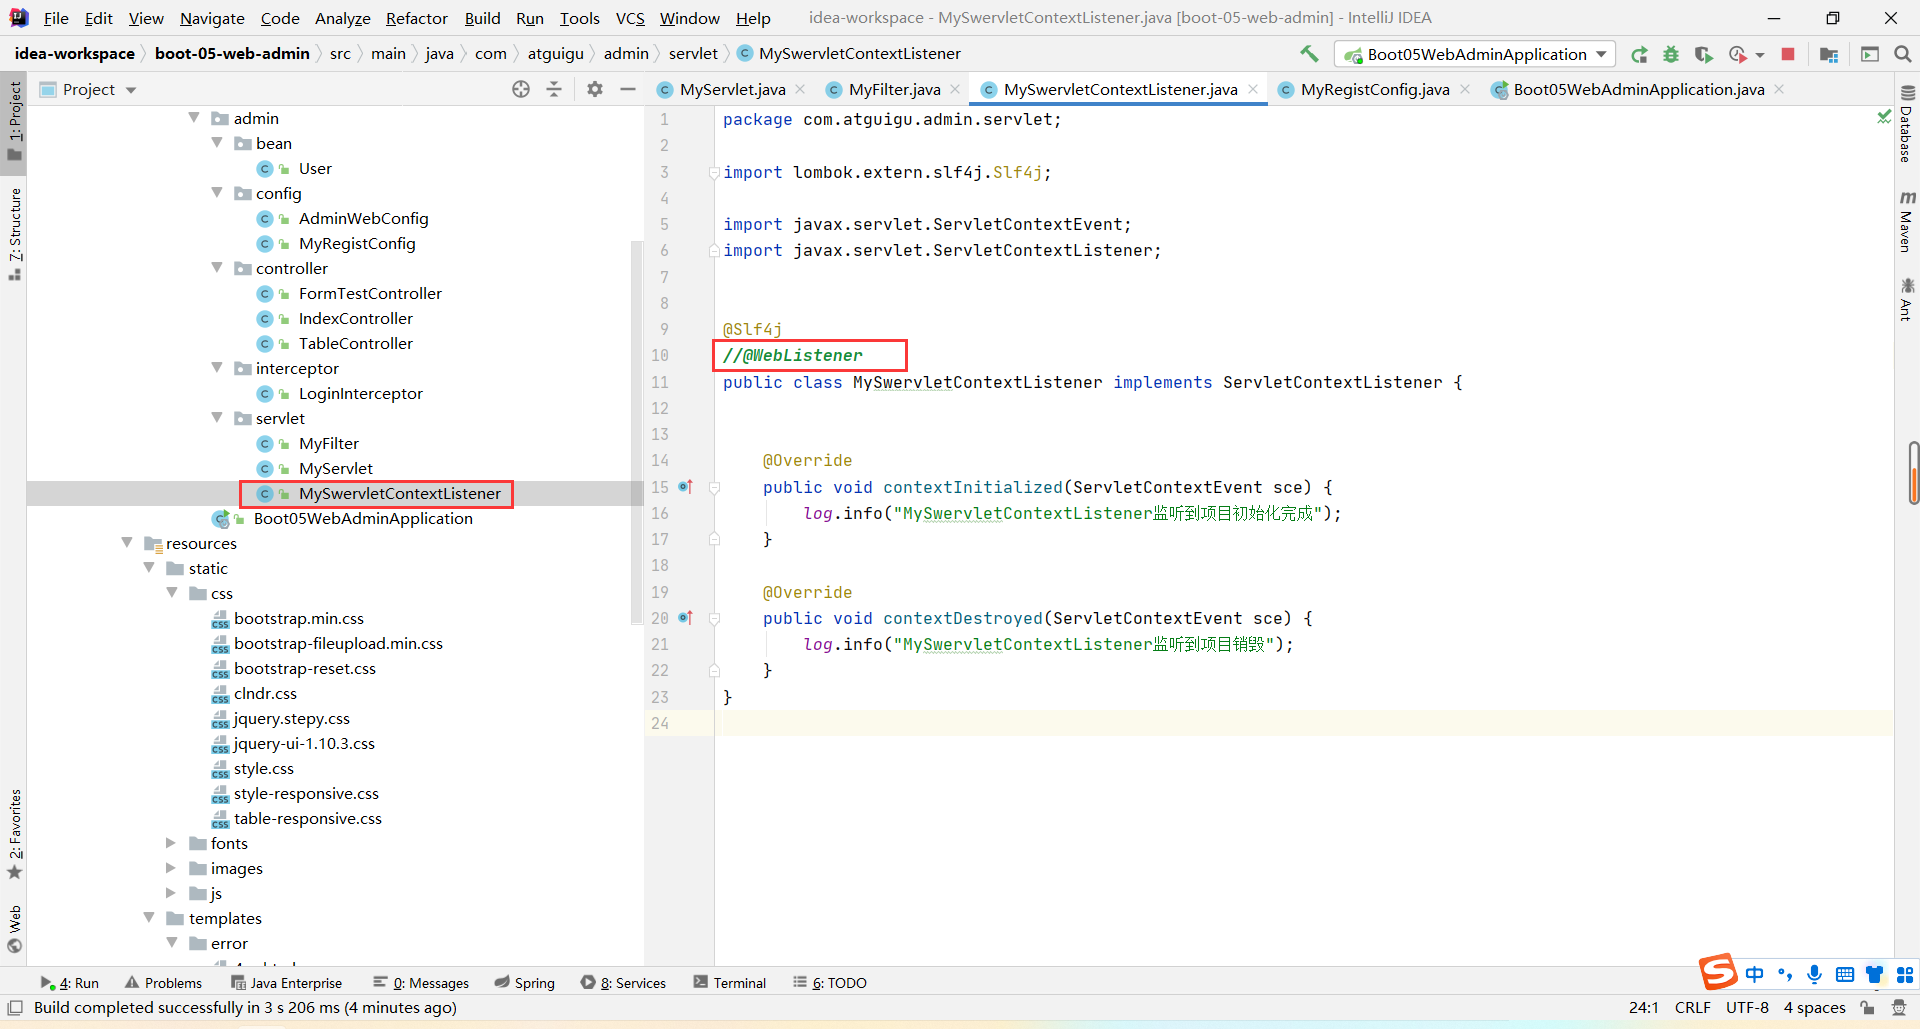This screenshot has width=1920, height=1029.
Task: Expand the fonts folder
Action: [x=171, y=843]
